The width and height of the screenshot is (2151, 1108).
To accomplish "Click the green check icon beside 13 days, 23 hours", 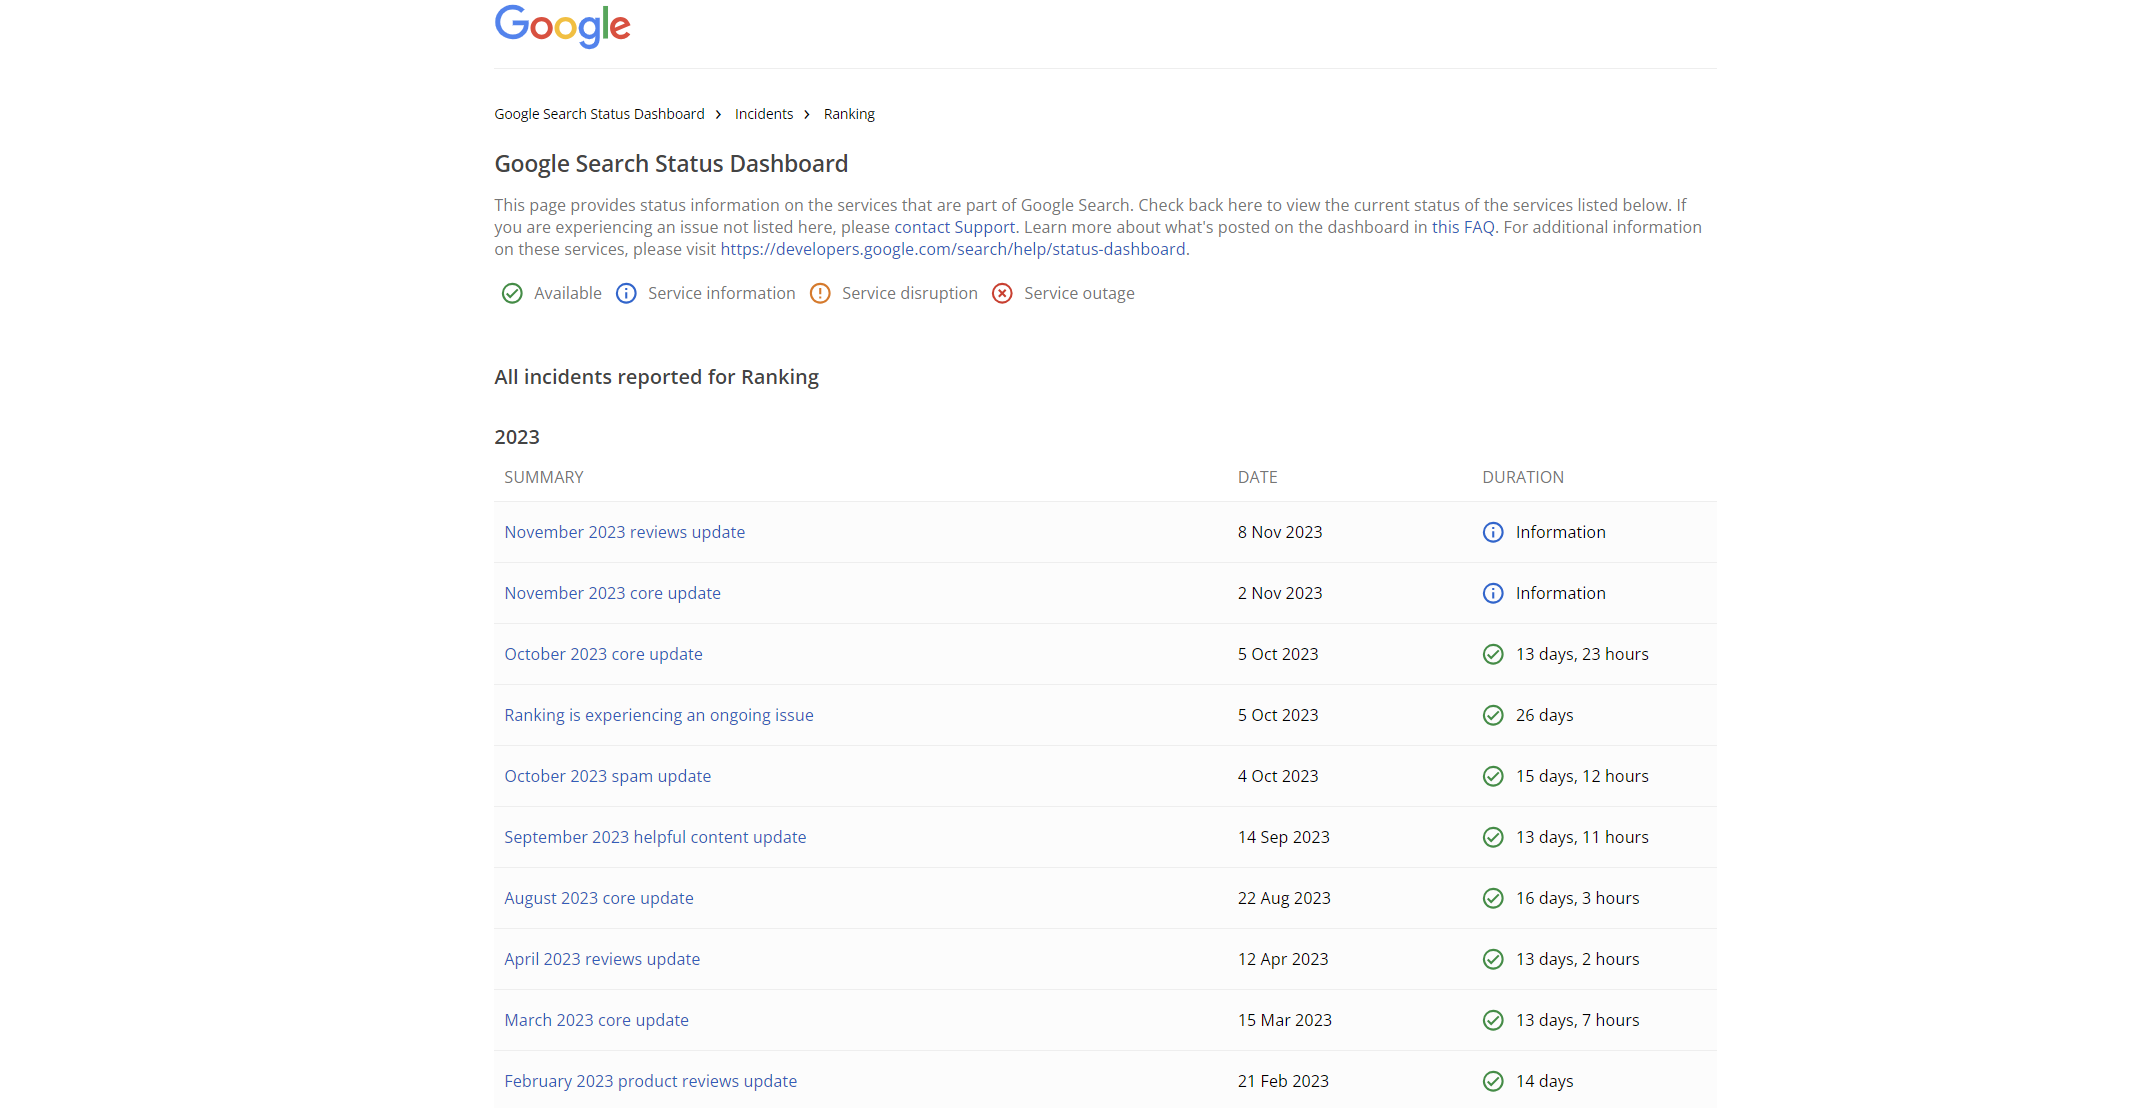I will tap(1492, 654).
